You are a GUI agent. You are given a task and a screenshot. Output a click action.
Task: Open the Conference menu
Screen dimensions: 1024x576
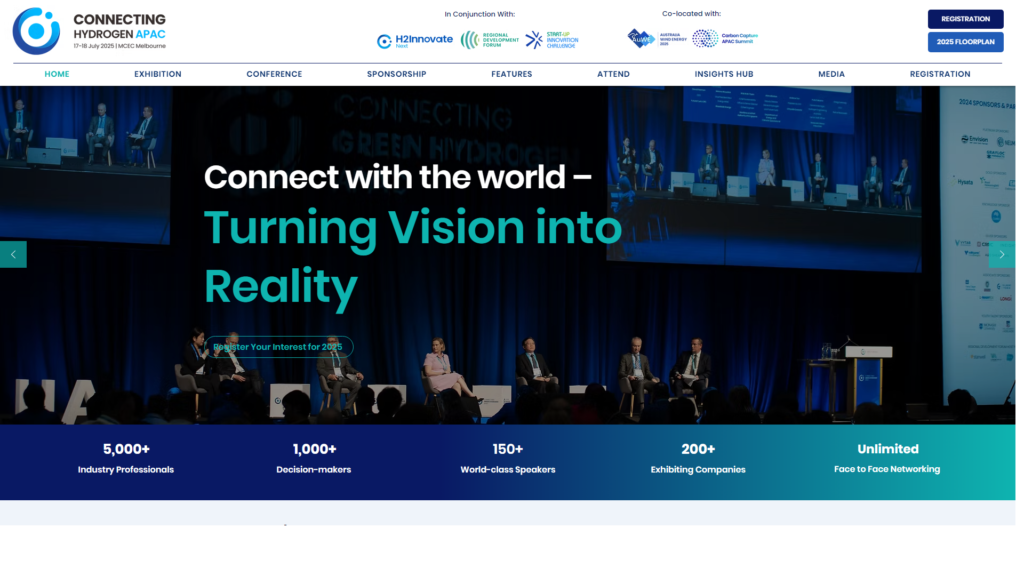(x=274, y=74)
